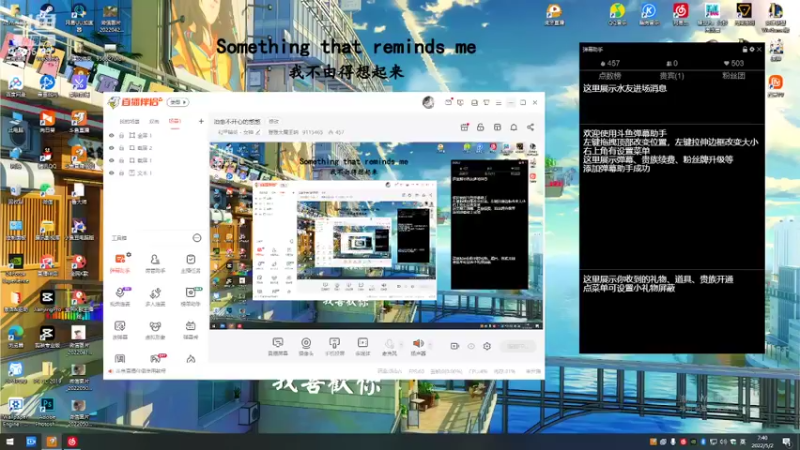Click the share icon above the preview
The image size is (800, 450).
pos(531,127)
